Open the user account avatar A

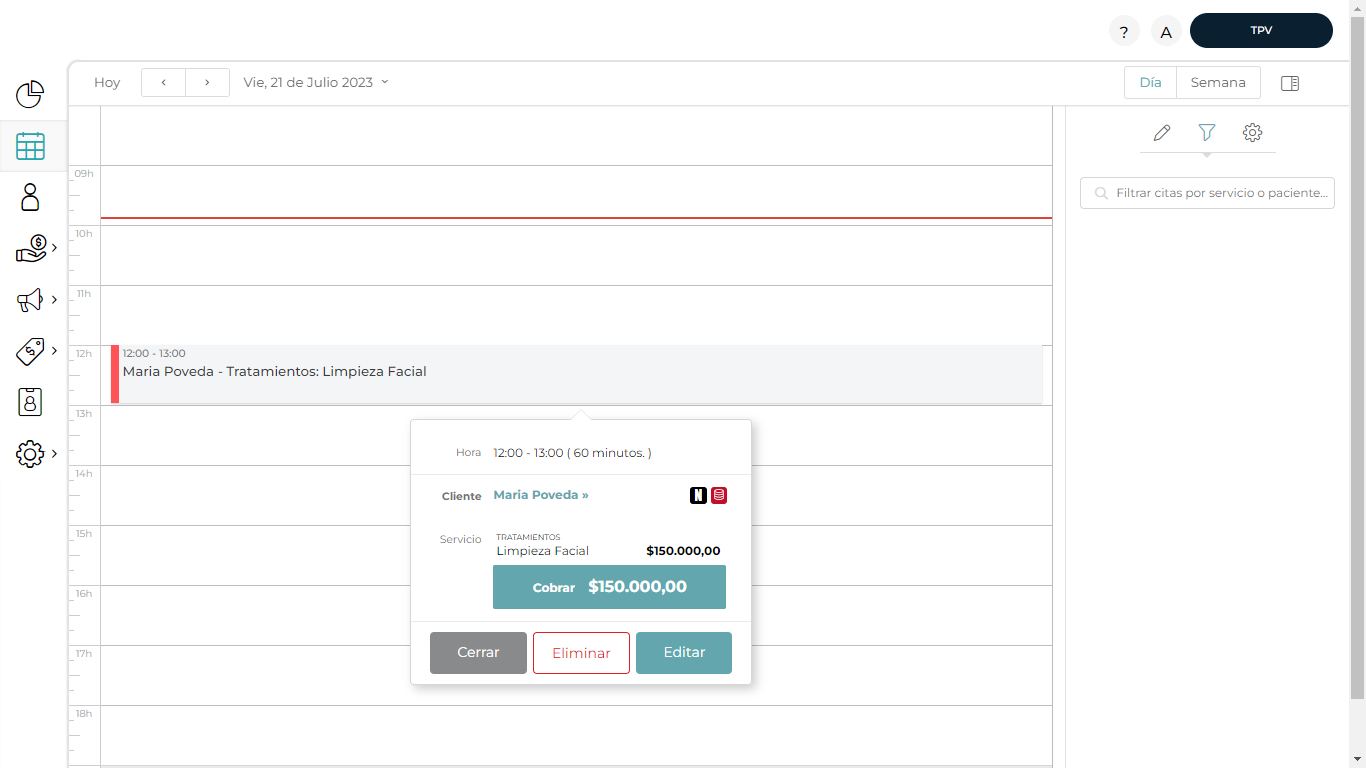pos(1166,31)
